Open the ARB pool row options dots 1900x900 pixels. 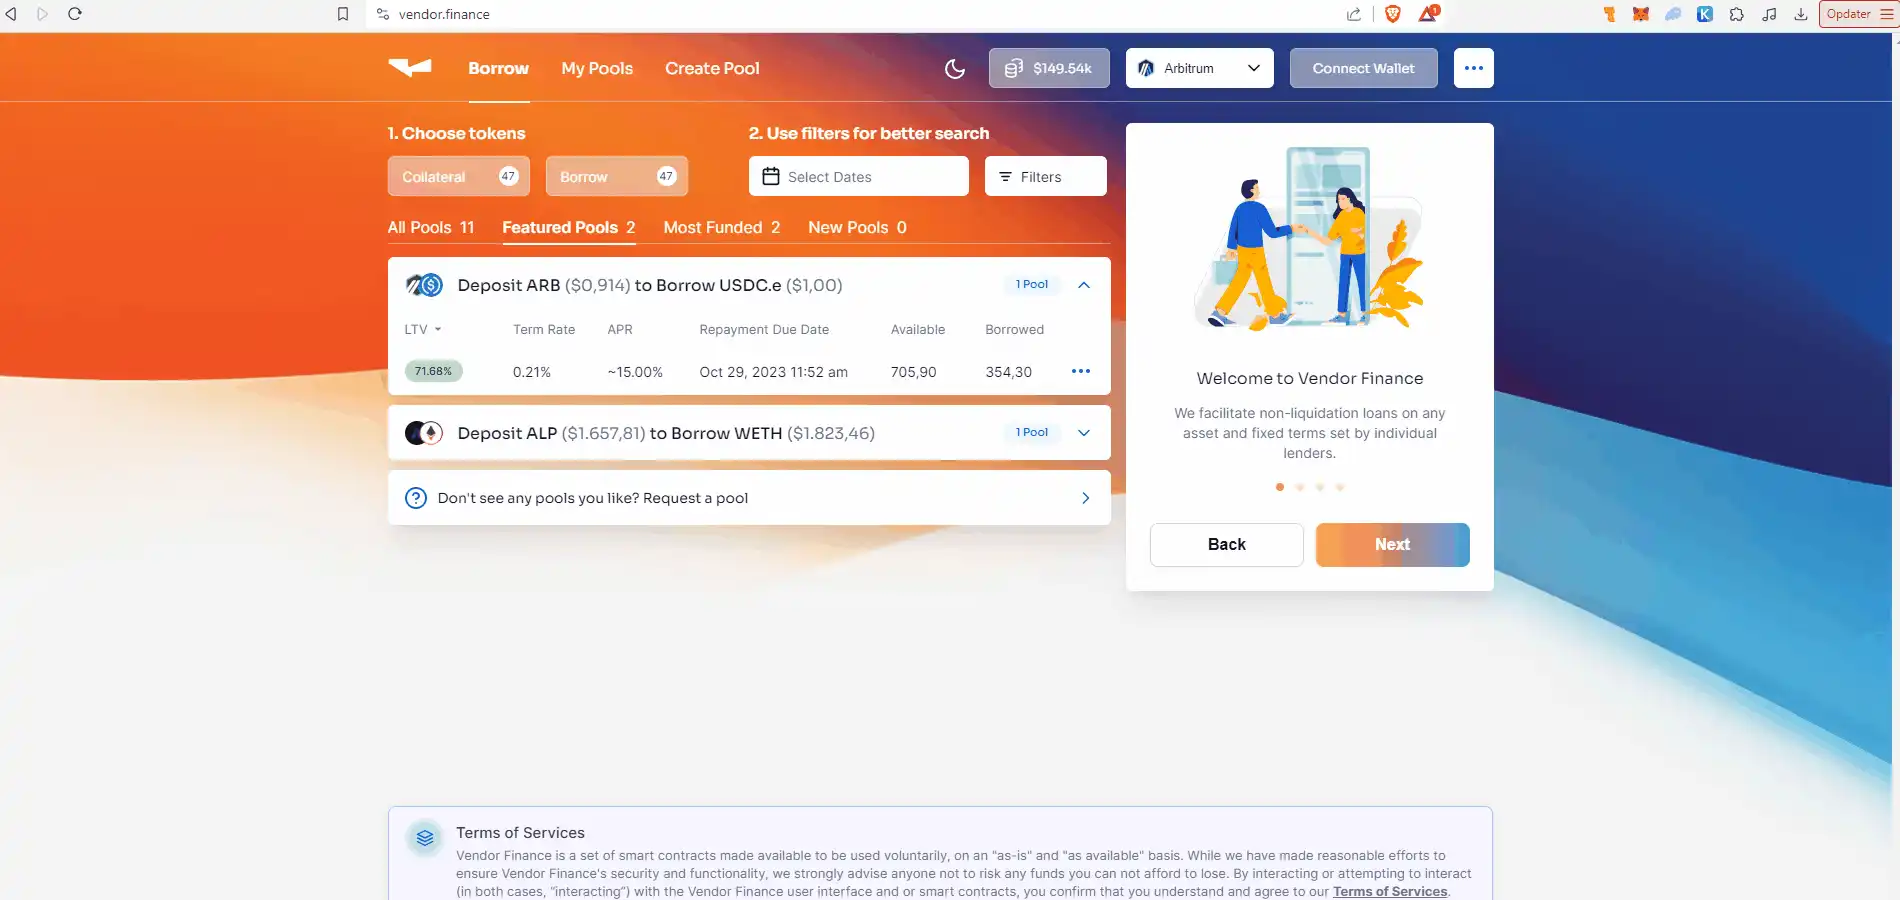tap(1080, 371)
